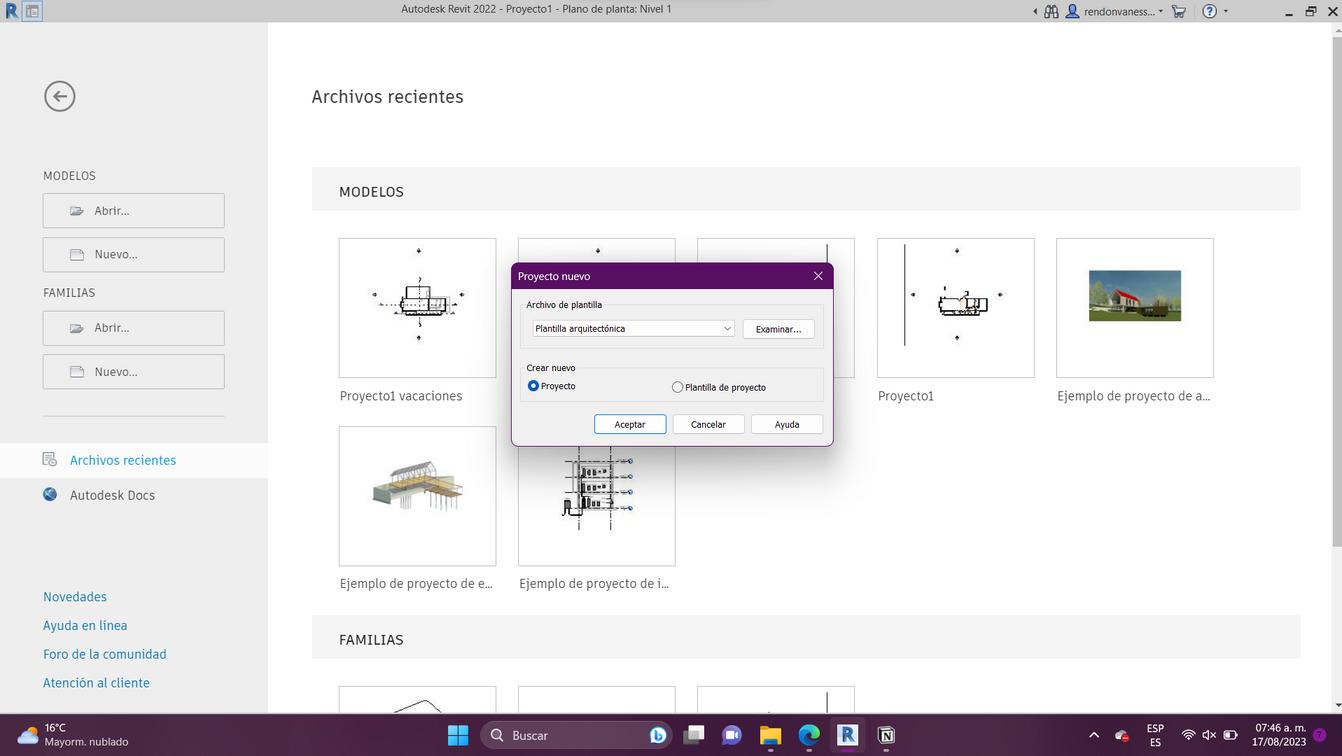Confirm with the Aceptar button
The image size is (1342, 756).
(630, 424)
